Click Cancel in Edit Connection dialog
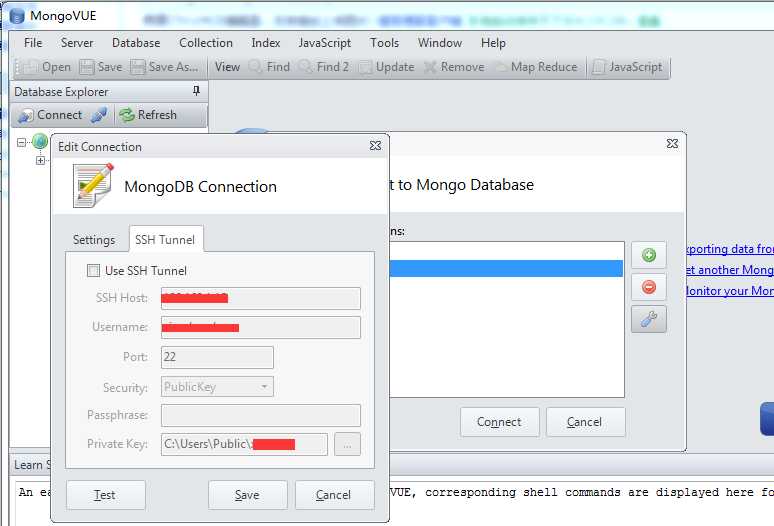 [334, 495]
